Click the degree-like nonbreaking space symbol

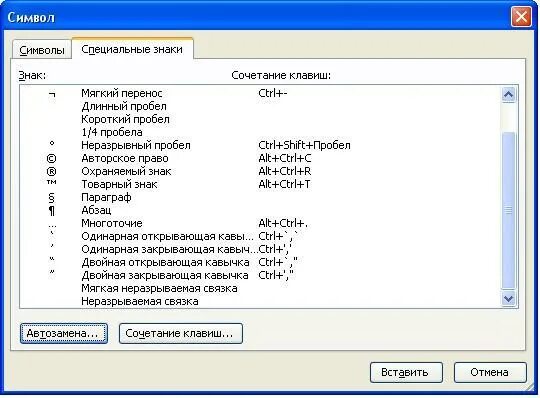52,143
